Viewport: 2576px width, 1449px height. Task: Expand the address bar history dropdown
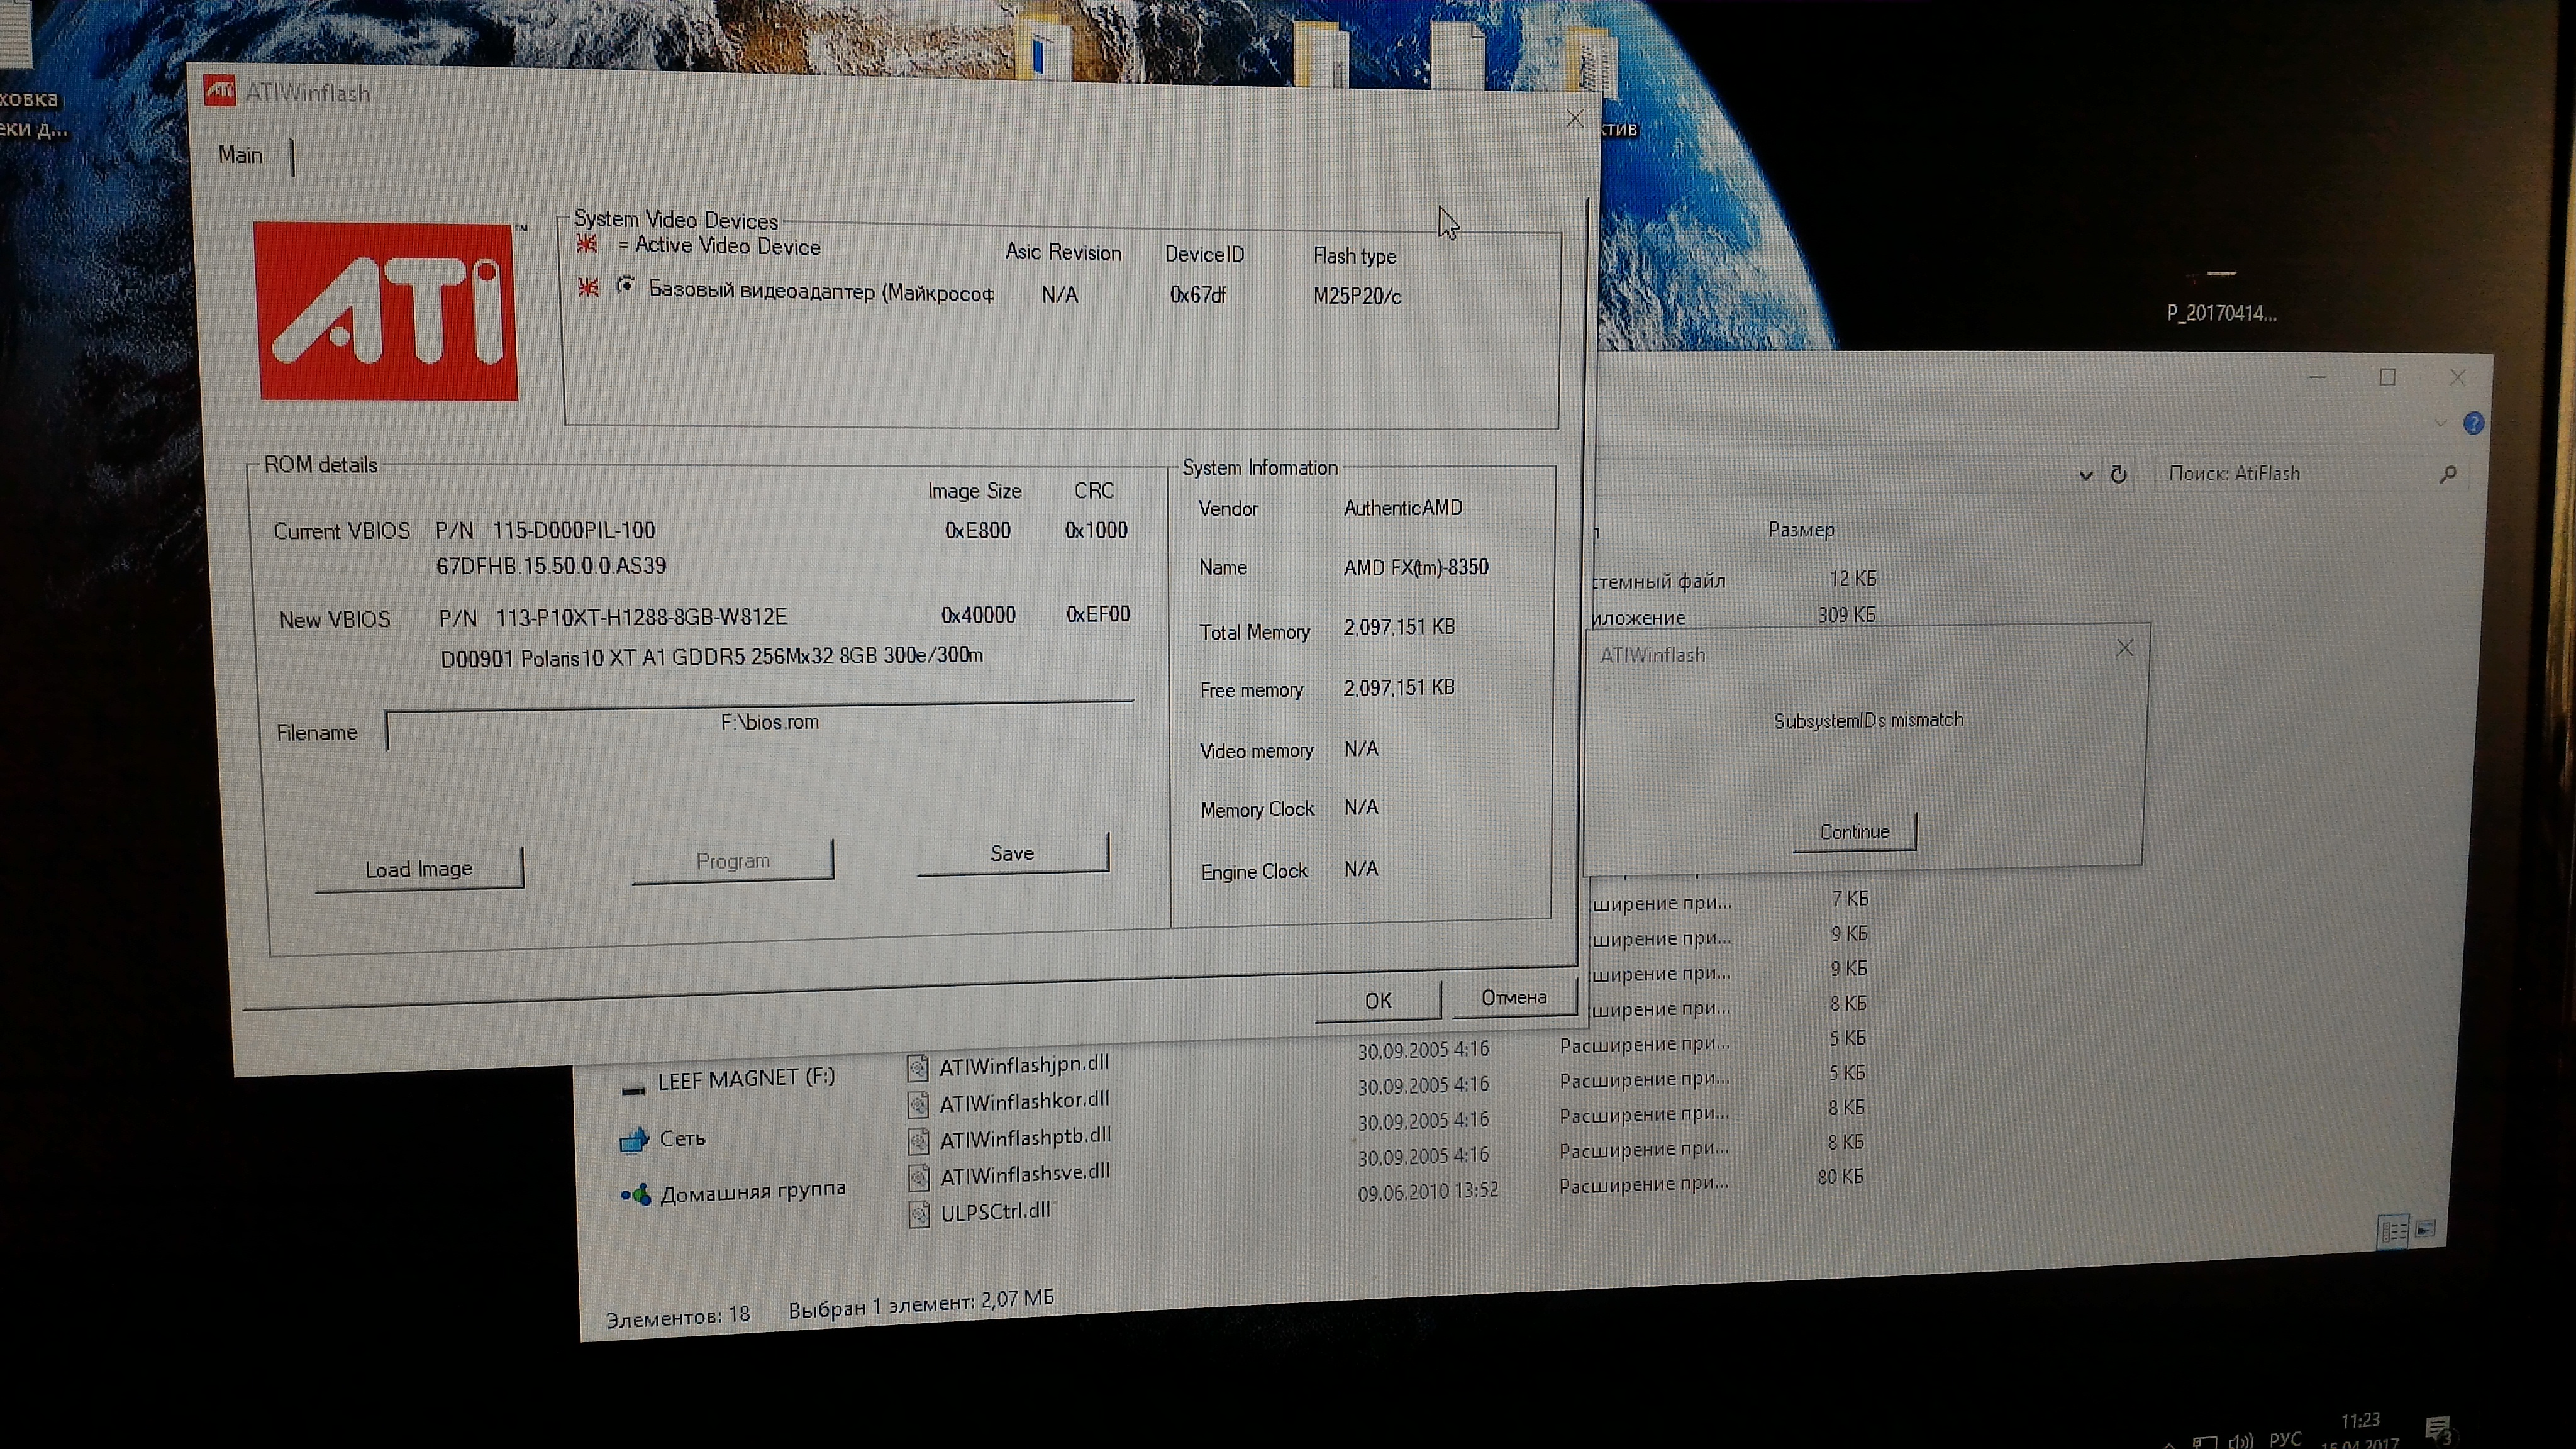pyautogui.click(x=2086, y=476)
